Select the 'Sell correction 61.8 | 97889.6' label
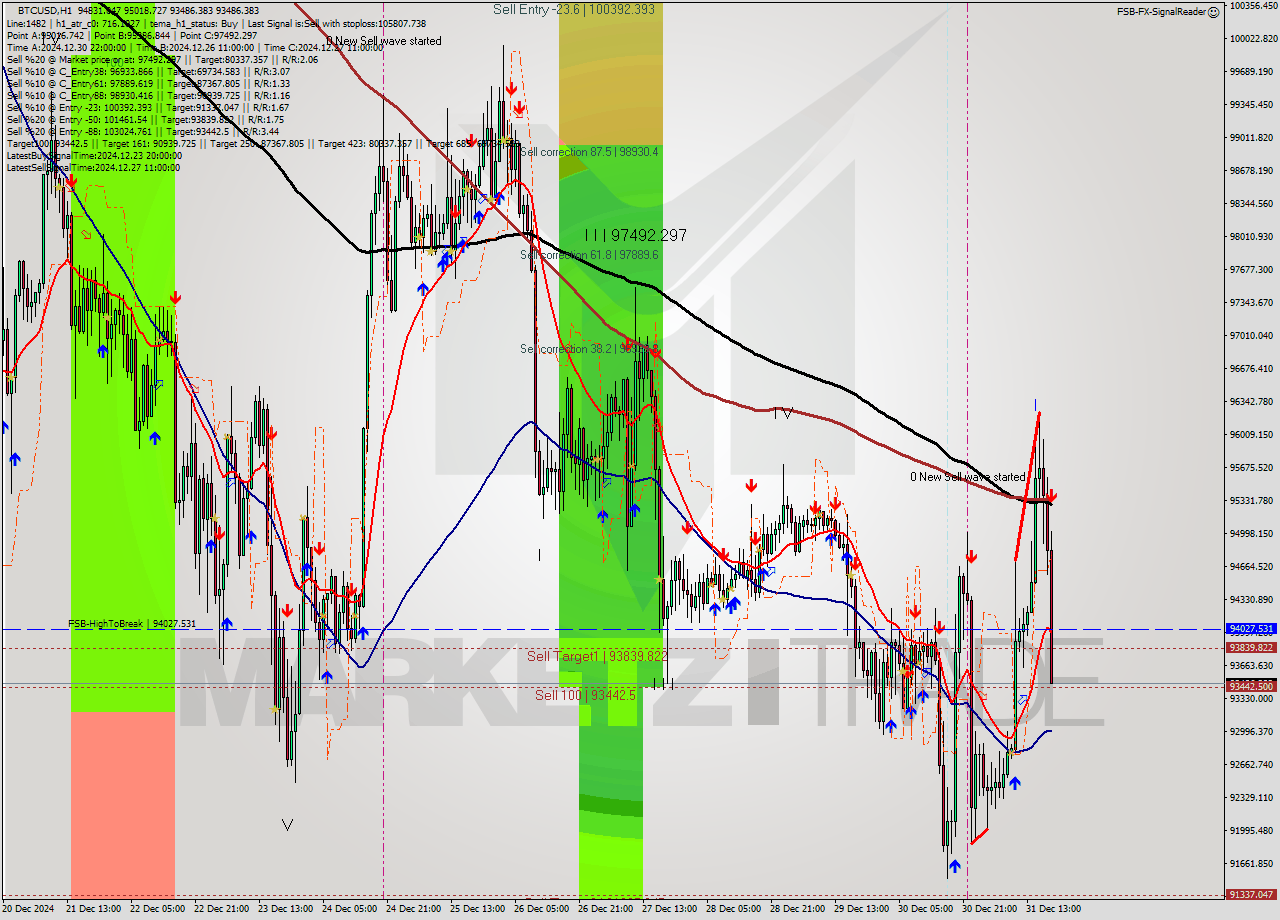This screenshot has height=920, width=1280. pyautogui.click(x=589, y=255)
